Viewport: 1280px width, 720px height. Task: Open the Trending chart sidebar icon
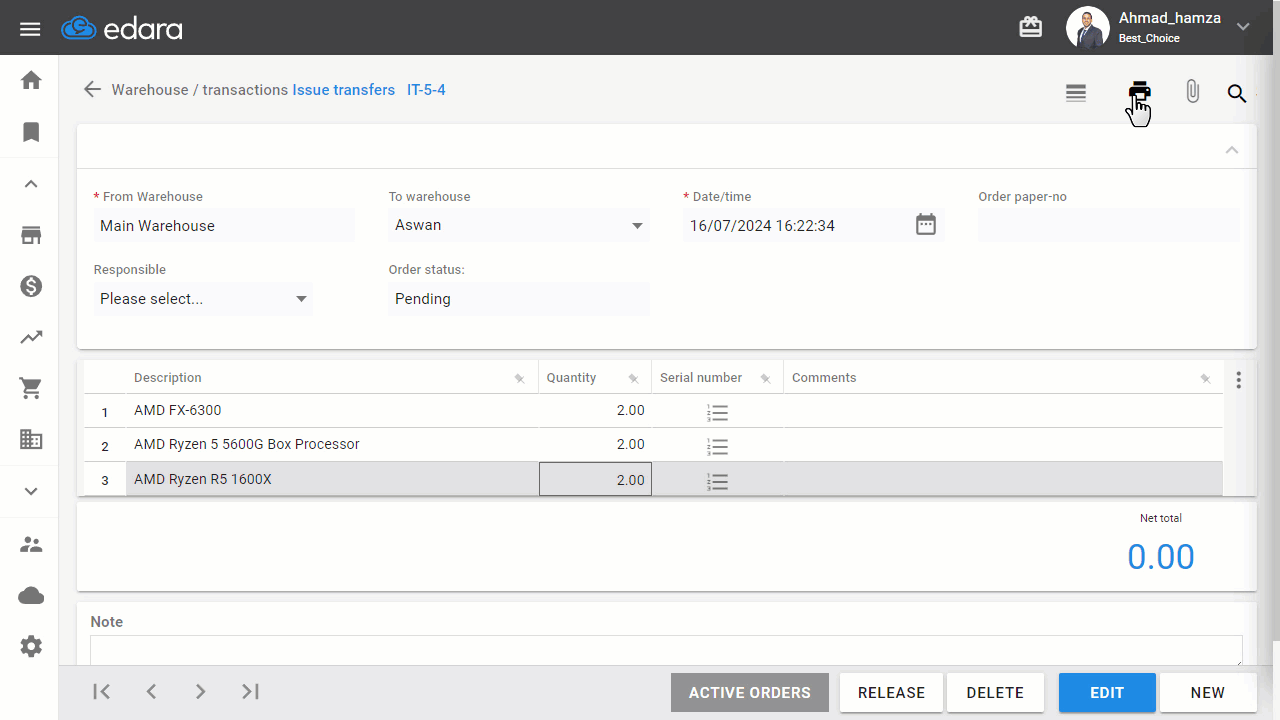[31, 338]
